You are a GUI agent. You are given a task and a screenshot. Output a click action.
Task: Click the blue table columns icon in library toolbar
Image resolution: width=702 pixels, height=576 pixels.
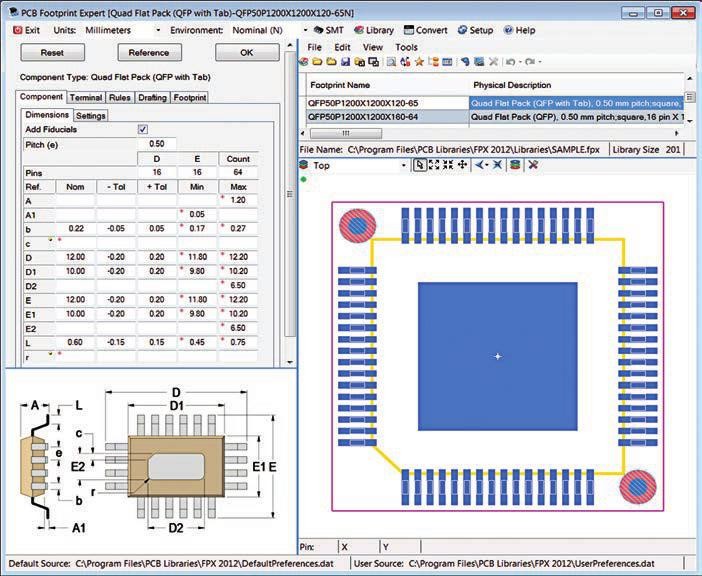pyautogui.click(x=447, y=62)
